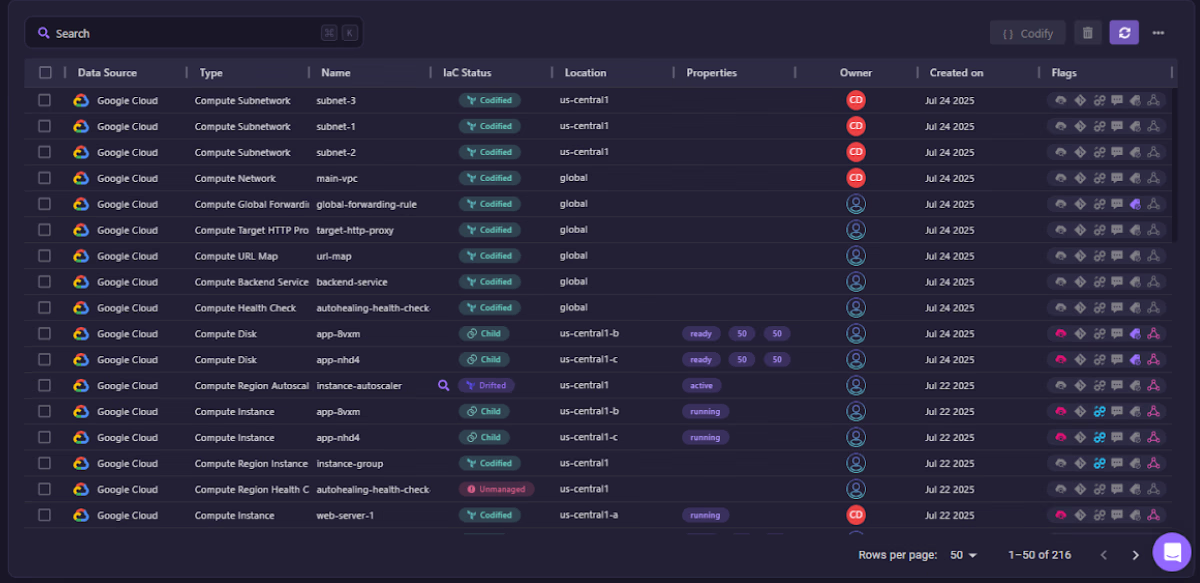Toggle the select-all checkbox in table header
This screenshot has height=583, width=1200.
click(45, 72)
